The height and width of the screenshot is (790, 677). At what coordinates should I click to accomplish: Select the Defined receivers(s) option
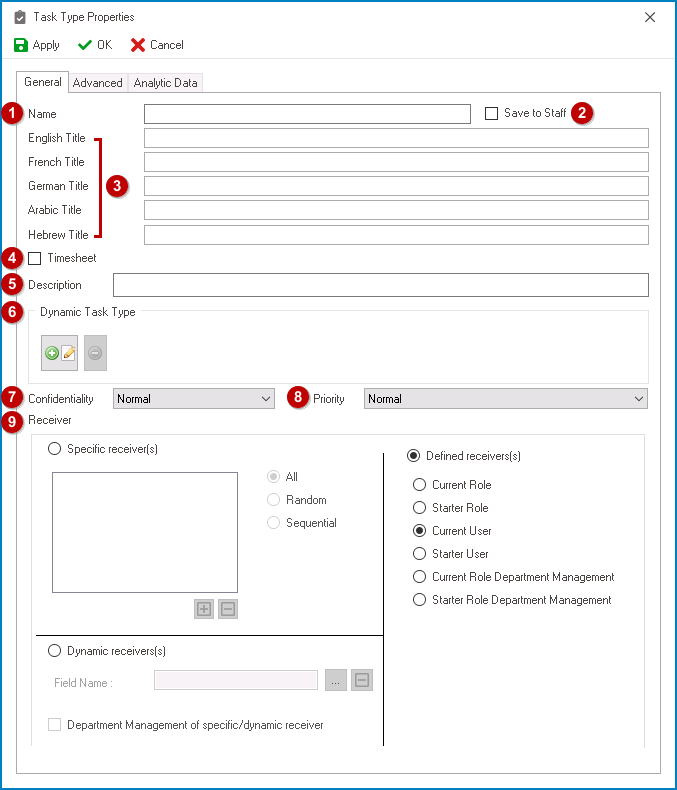click(413, 455)
